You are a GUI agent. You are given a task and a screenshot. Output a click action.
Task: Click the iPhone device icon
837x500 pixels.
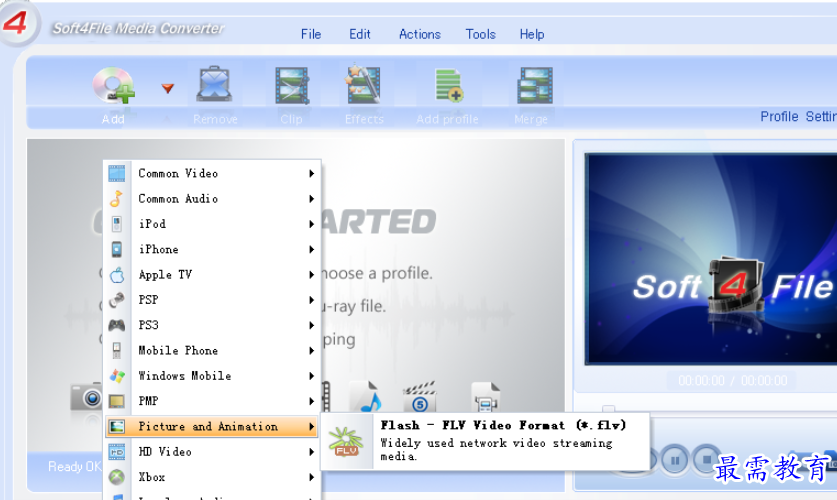pyautogui.click(x=116, y=249)
